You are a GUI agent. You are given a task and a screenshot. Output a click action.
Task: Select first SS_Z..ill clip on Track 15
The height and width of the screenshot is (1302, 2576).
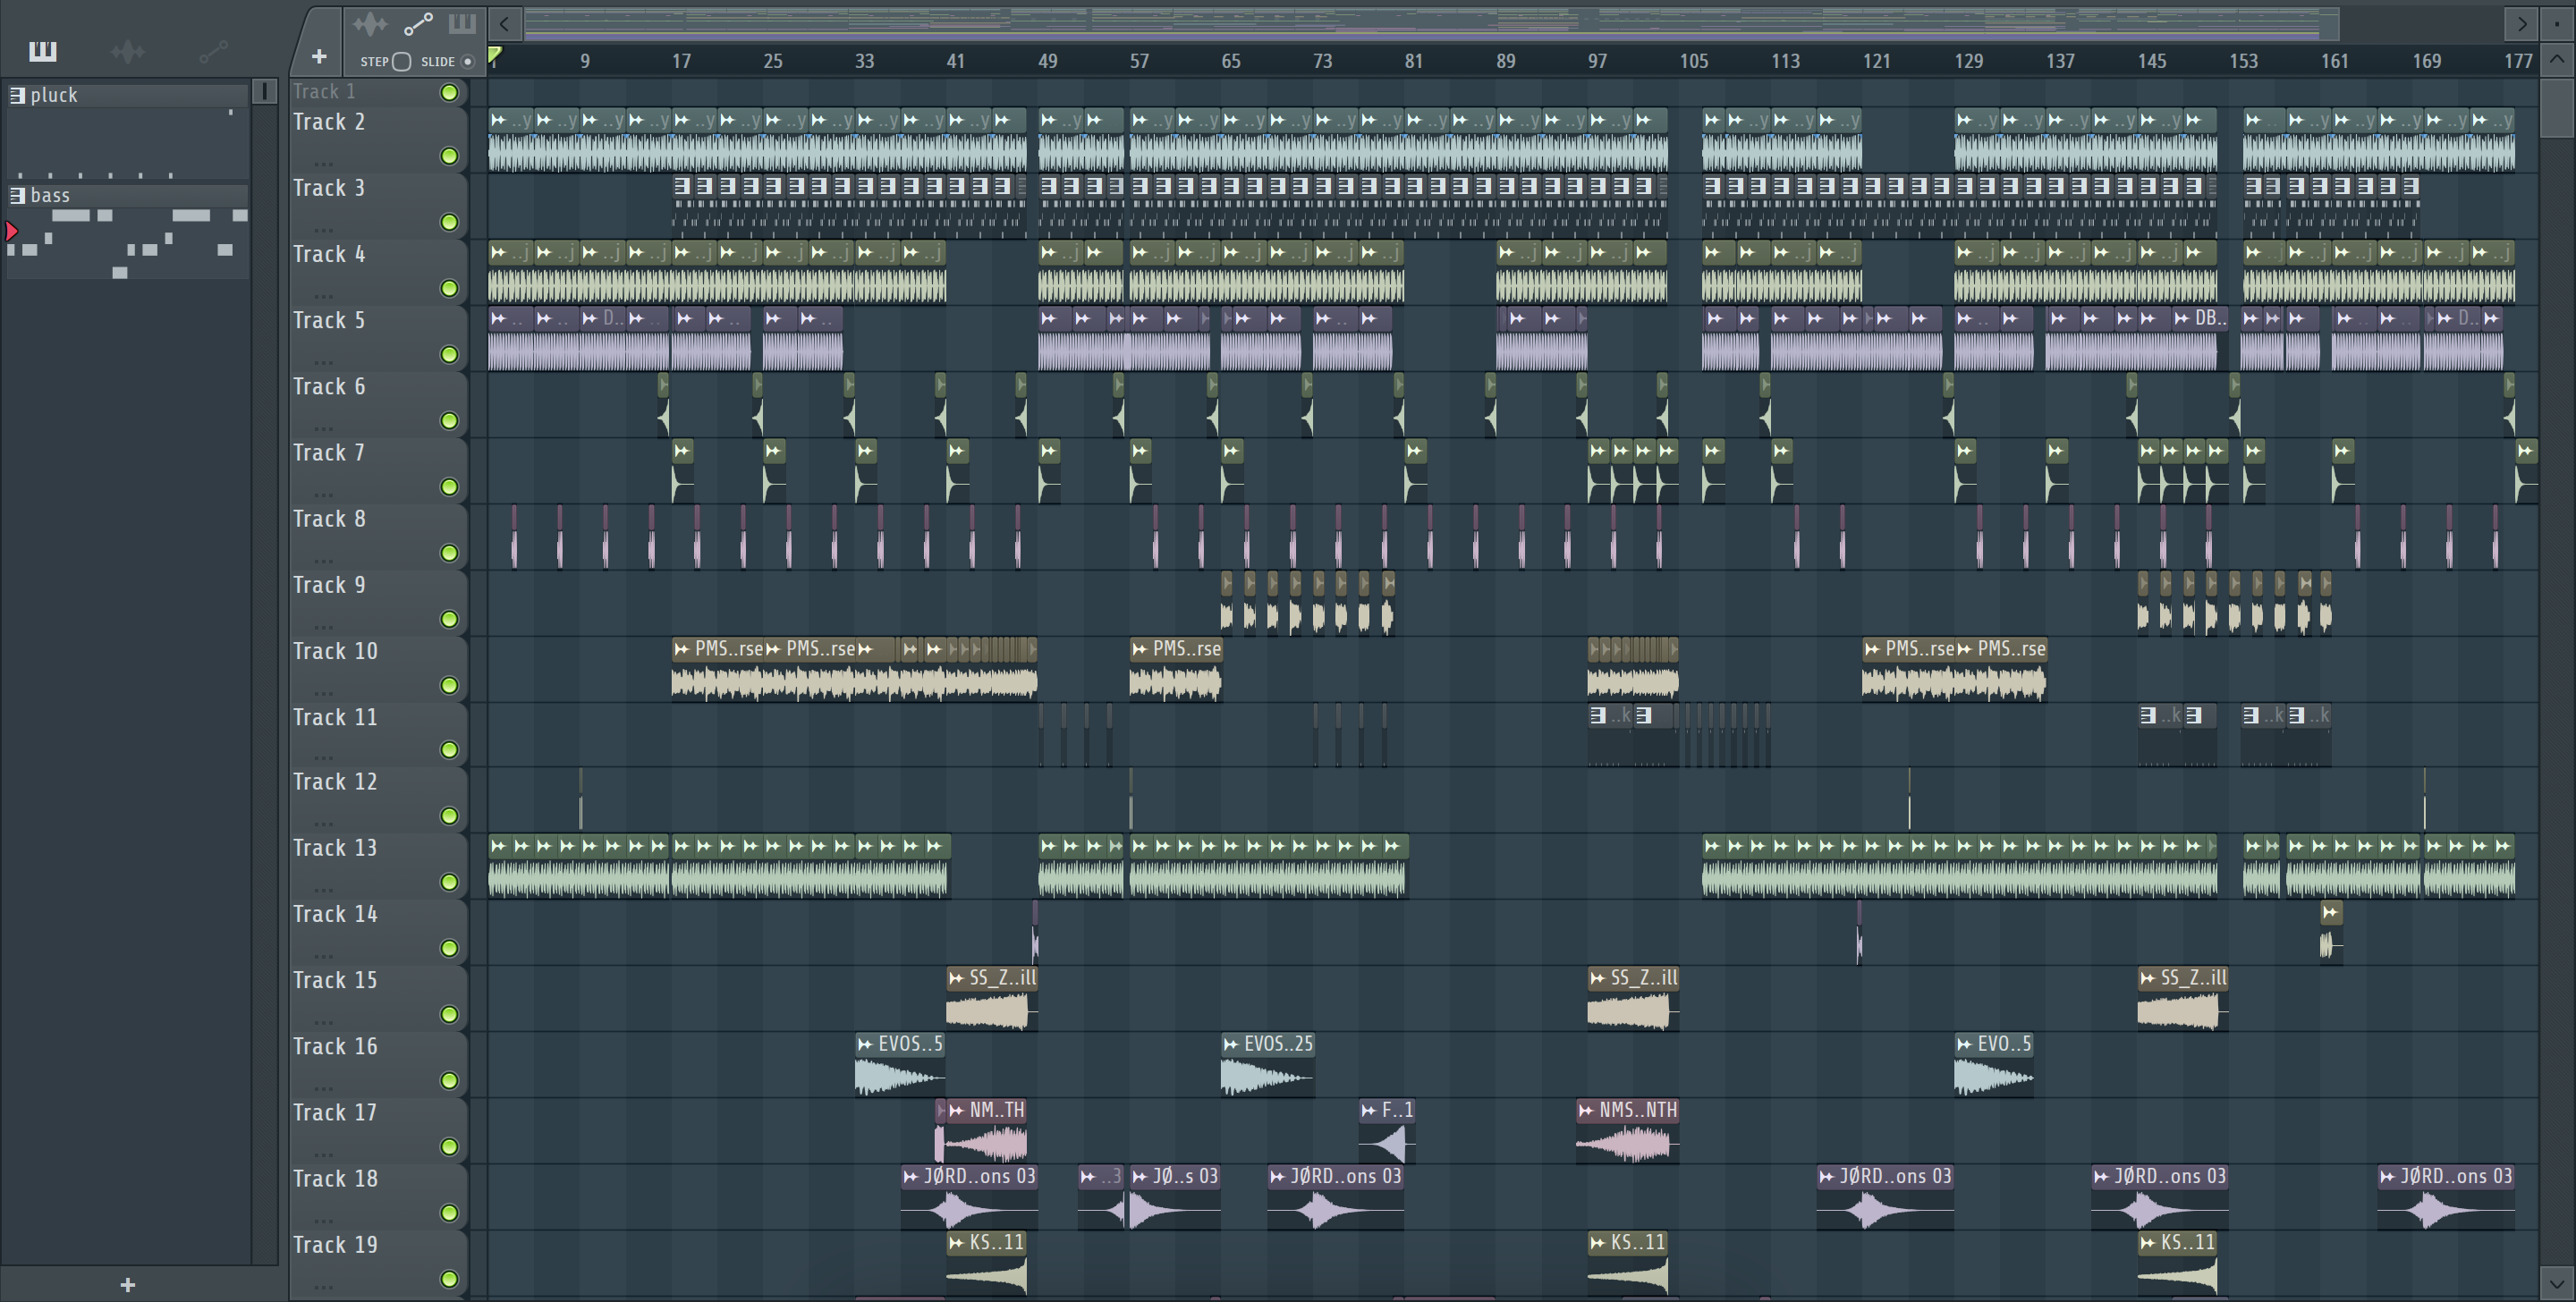click(x=992, y=998)
